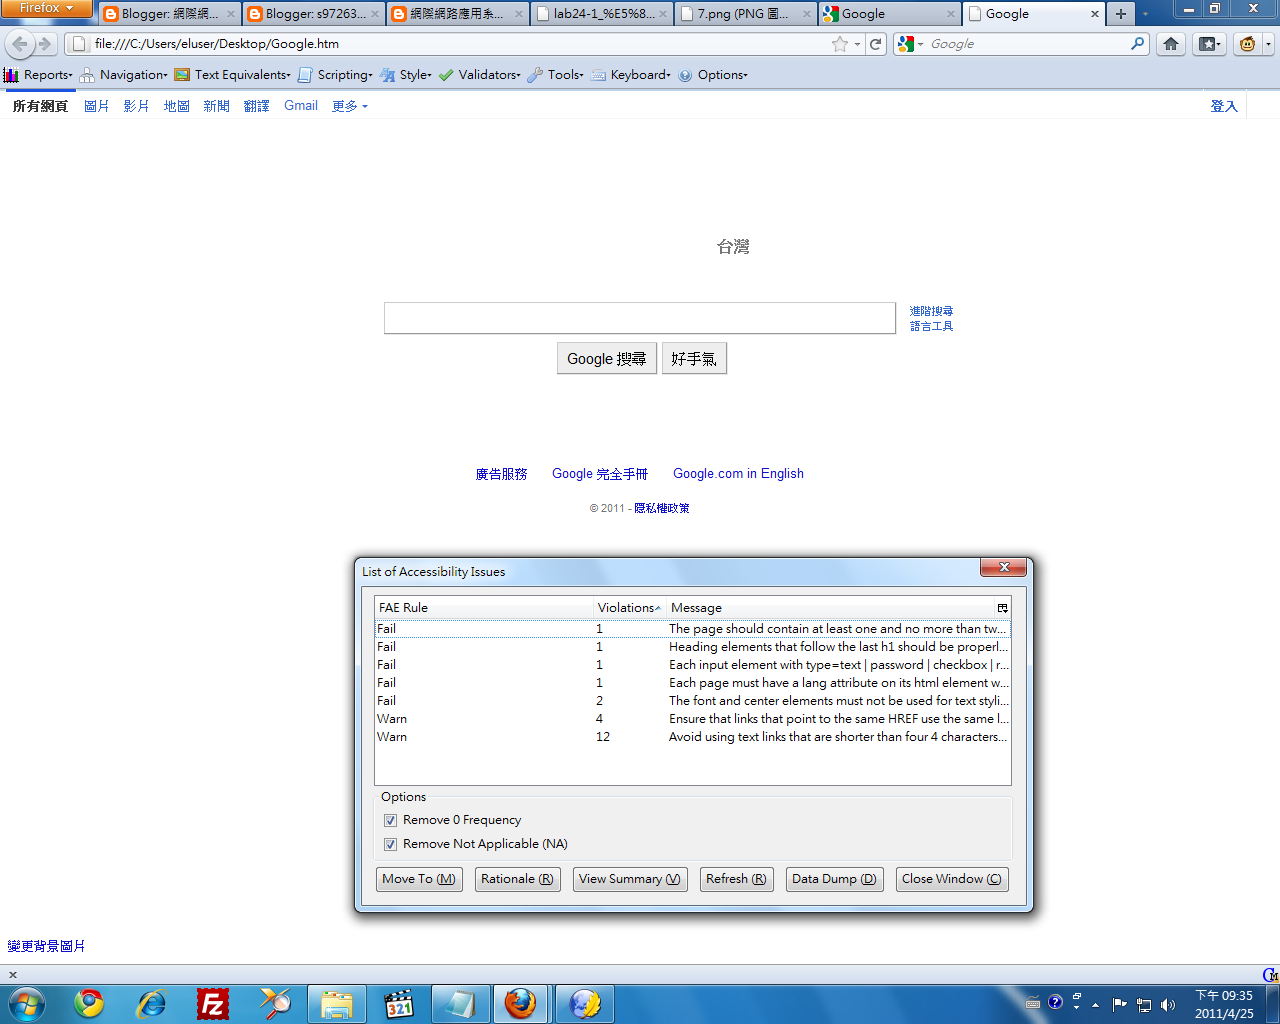Close the 7.png tab
1280x1024 pixels.
click(807, 14)
